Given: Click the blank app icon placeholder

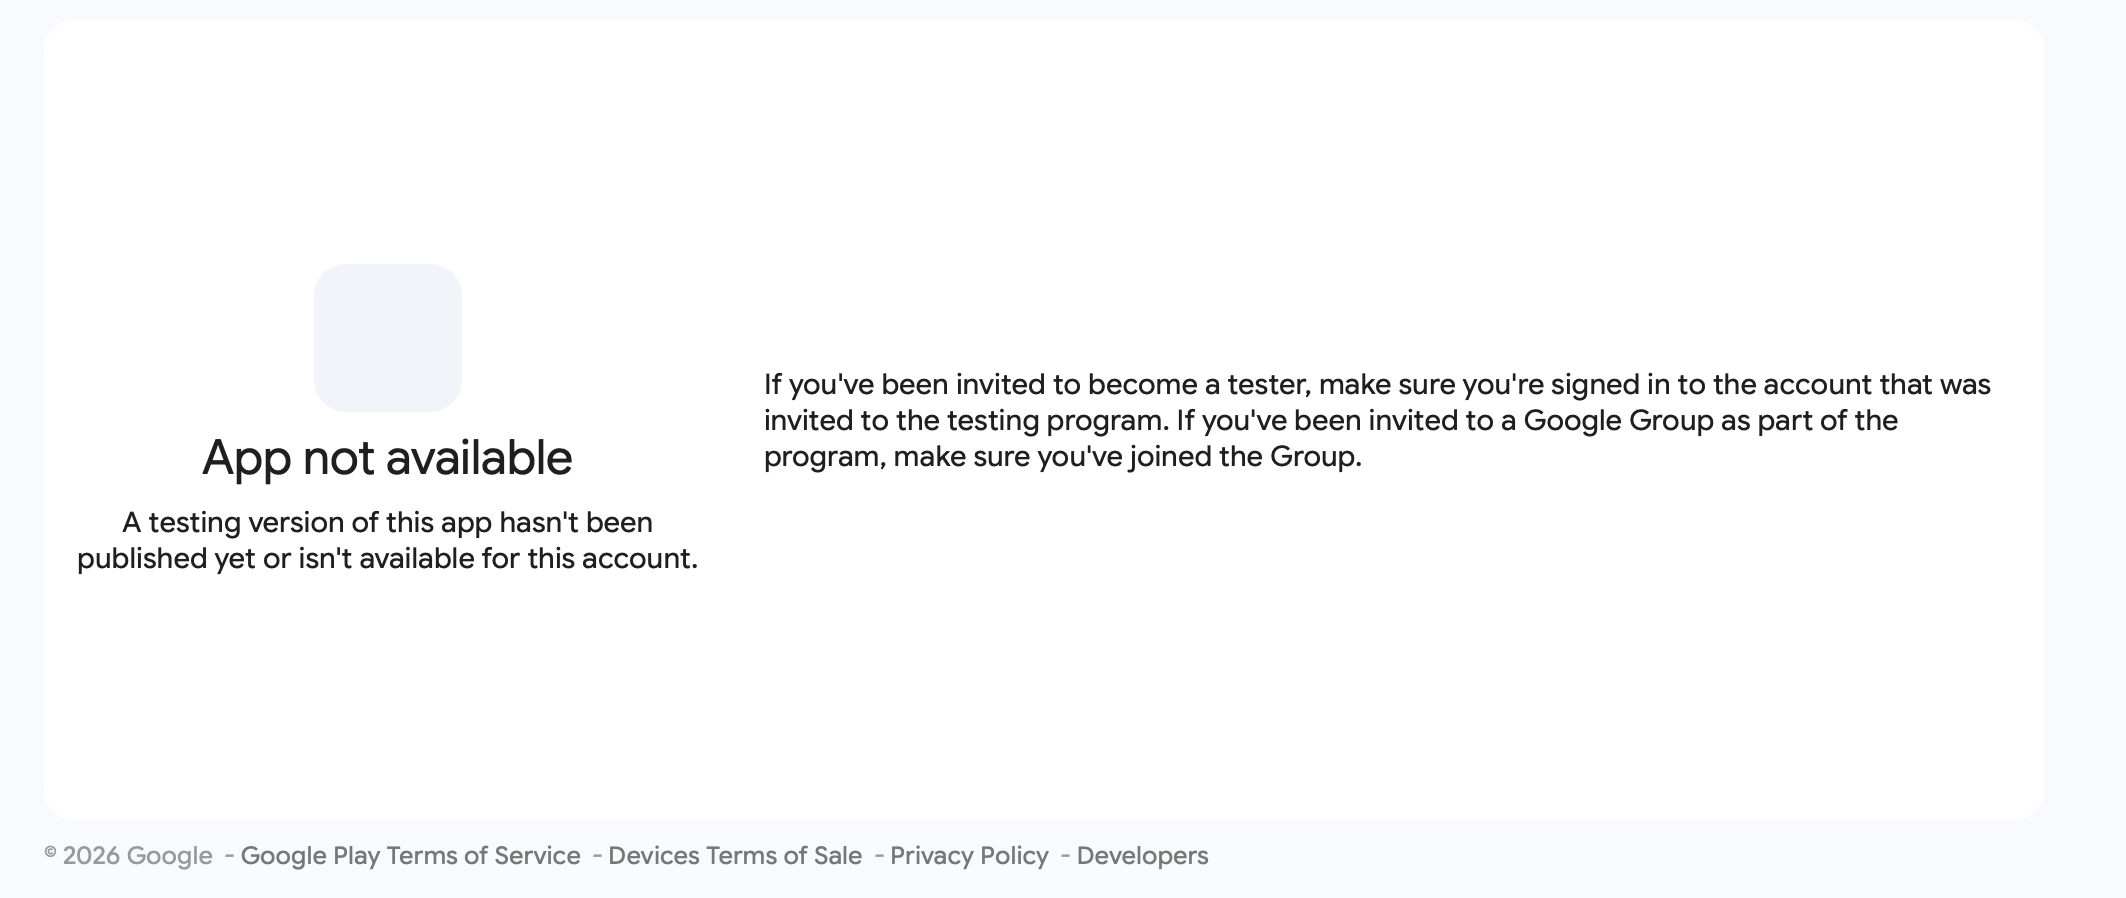Looking at the screenshot, I should [x=387, y=338].
